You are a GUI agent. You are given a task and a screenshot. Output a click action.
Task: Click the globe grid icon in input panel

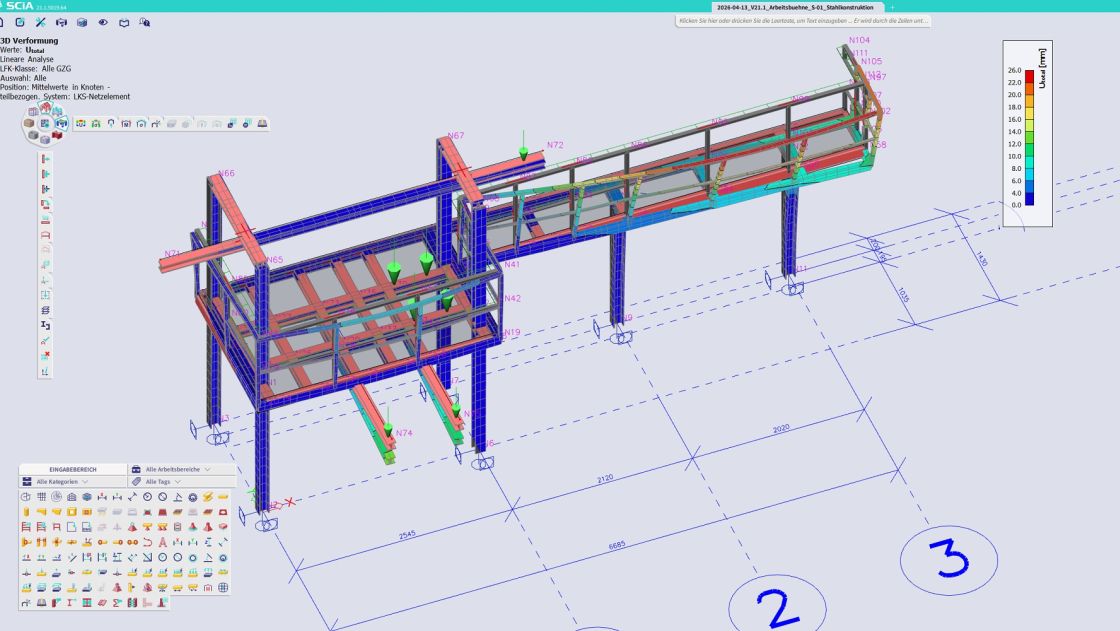click(223, 587)
